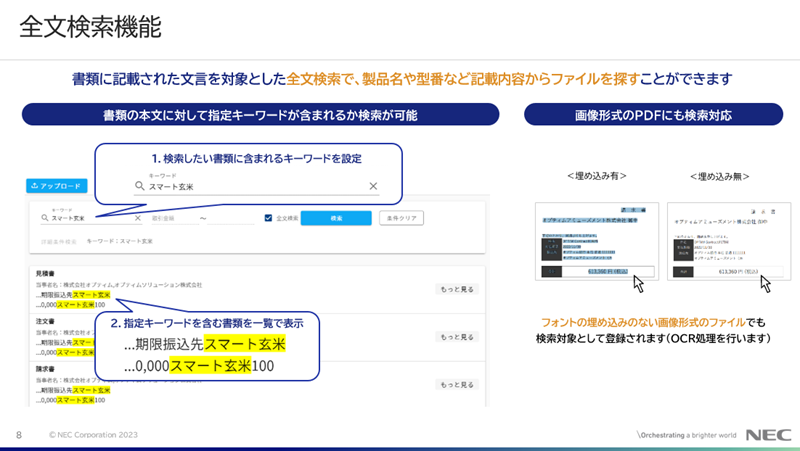The image size is (800, 451).
Task: Click the small X in the search bar keyword field
Action: coord(138,218)
